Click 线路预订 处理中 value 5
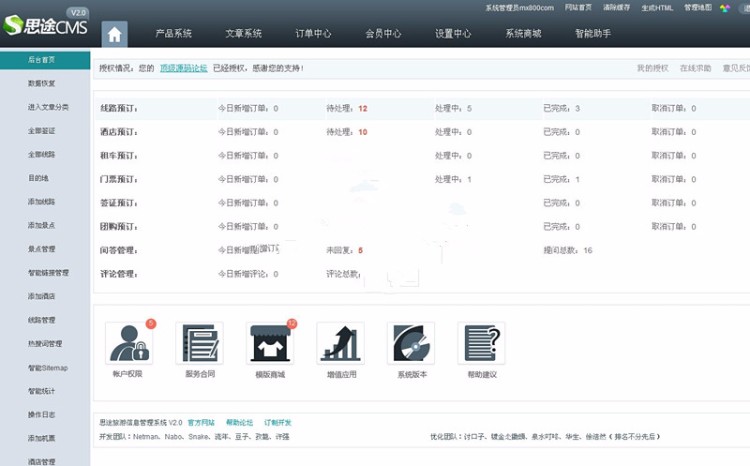The image size is (750, 466). pos(469,109)
